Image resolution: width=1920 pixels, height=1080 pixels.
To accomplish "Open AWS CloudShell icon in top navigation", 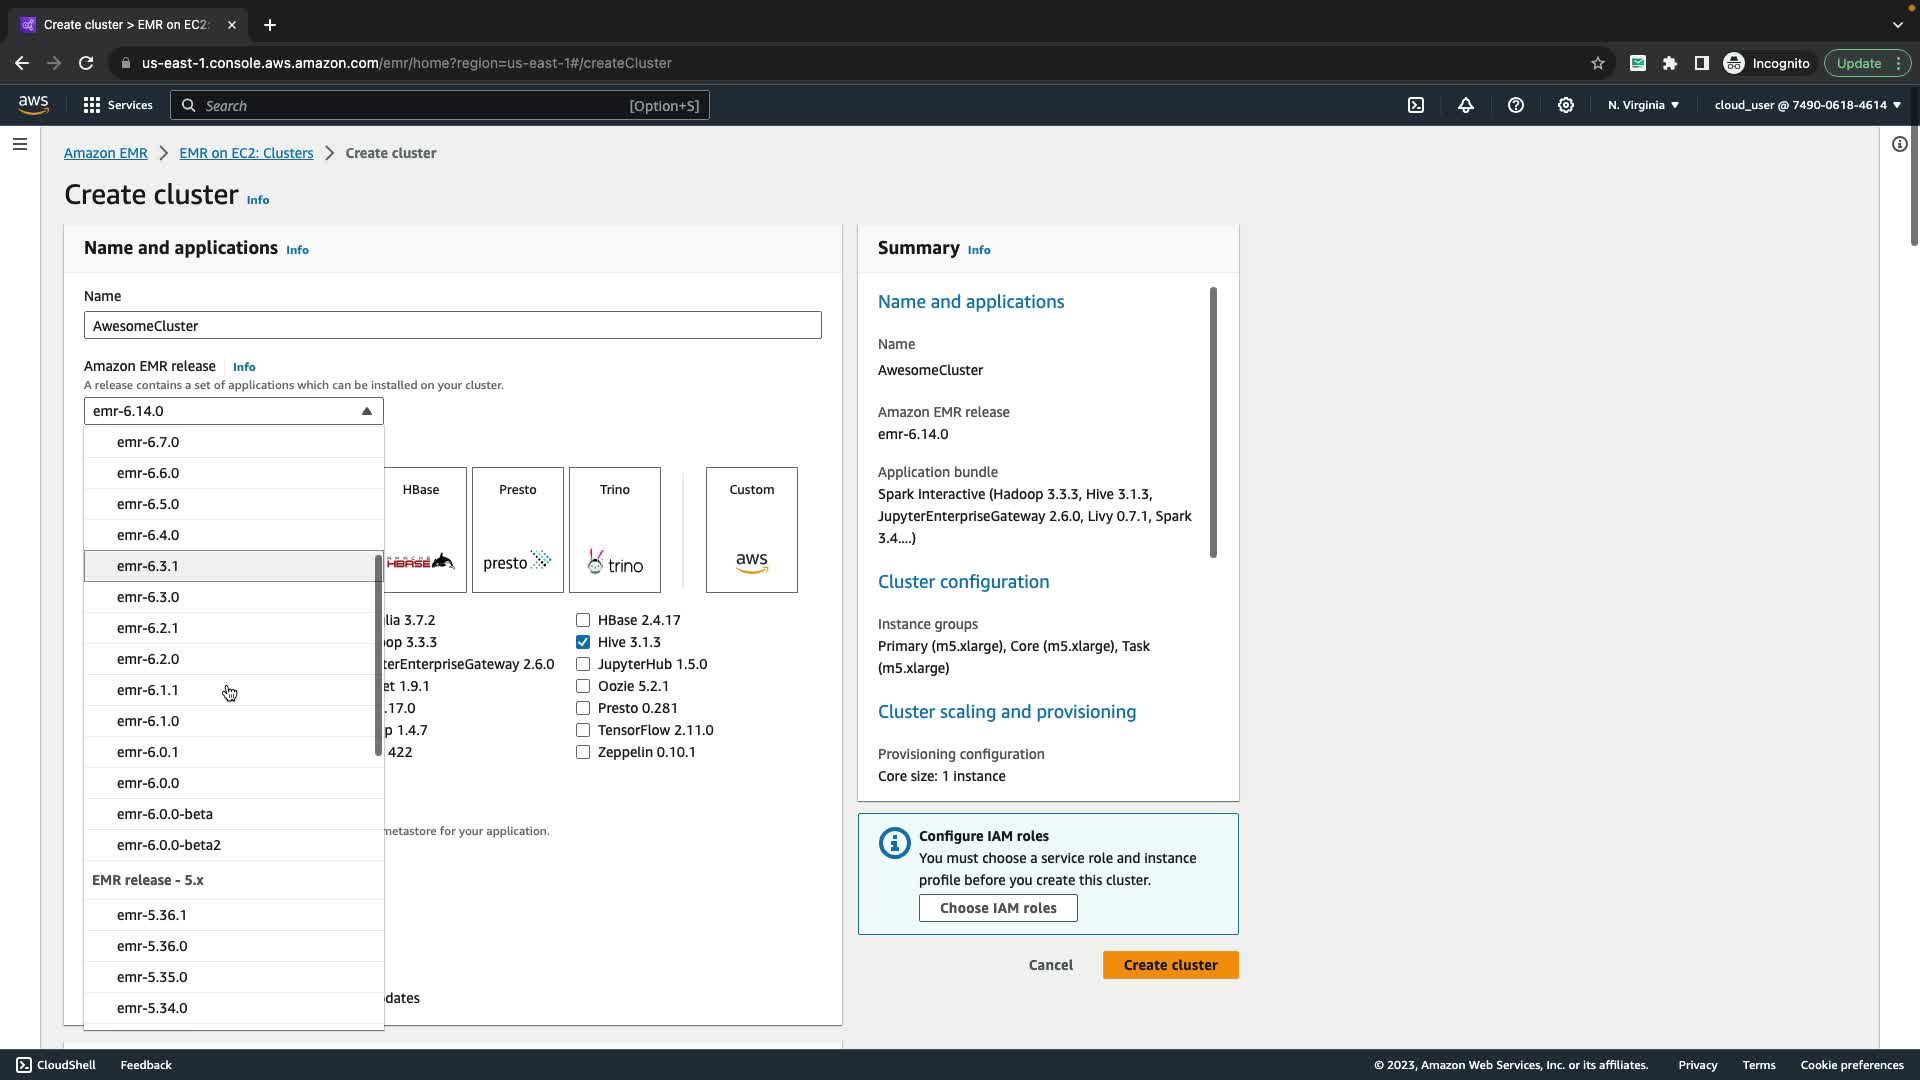I will [1416, 105].
